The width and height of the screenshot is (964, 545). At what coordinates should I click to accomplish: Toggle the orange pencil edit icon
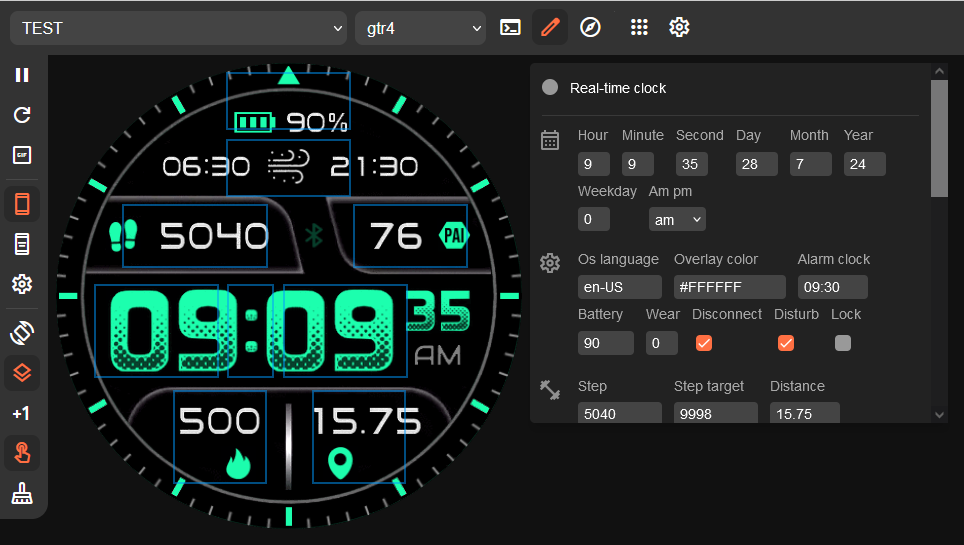pos(550,28)
